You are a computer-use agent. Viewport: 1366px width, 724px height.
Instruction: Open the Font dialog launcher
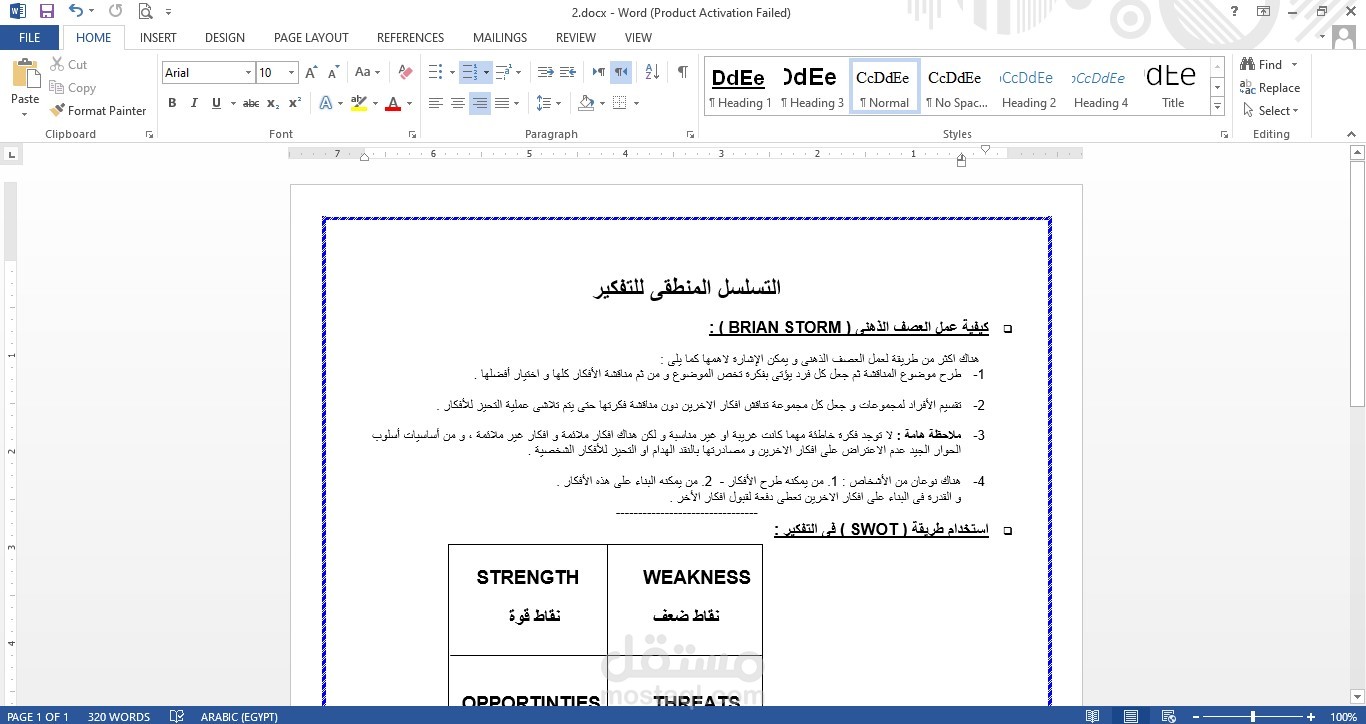(412, 134)
